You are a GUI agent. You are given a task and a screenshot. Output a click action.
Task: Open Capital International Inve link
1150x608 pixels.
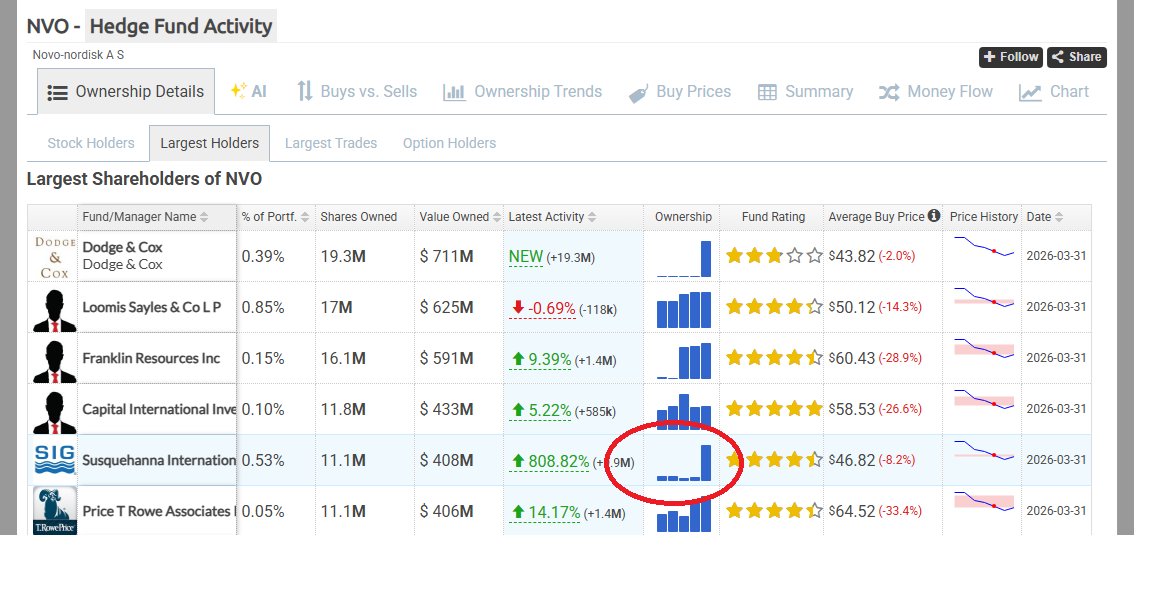tap(159, 409)
